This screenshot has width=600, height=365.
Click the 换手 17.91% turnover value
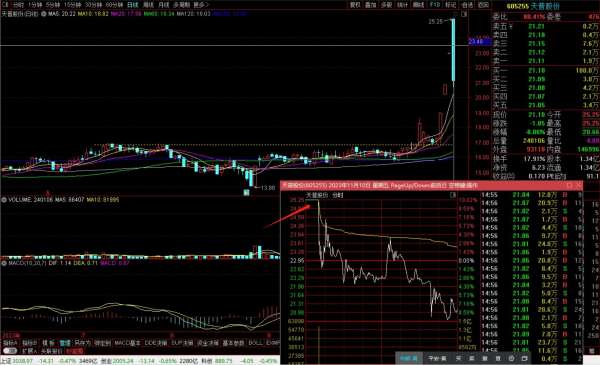(536, 158)
